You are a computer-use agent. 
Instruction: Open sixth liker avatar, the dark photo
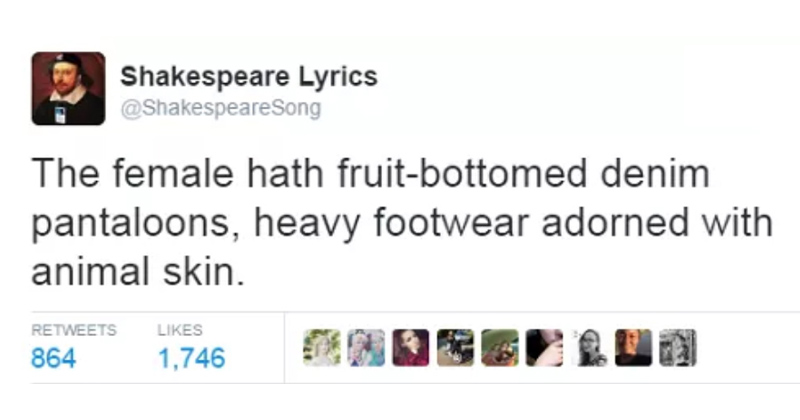tap(545, 347)
